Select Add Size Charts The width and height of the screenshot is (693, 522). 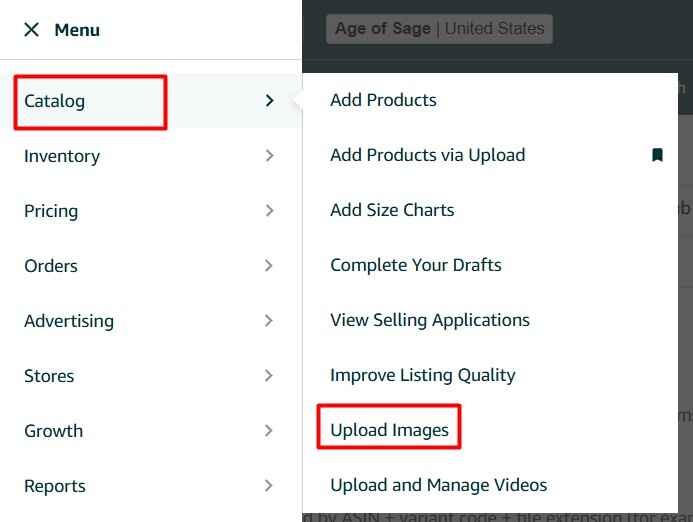392,210
